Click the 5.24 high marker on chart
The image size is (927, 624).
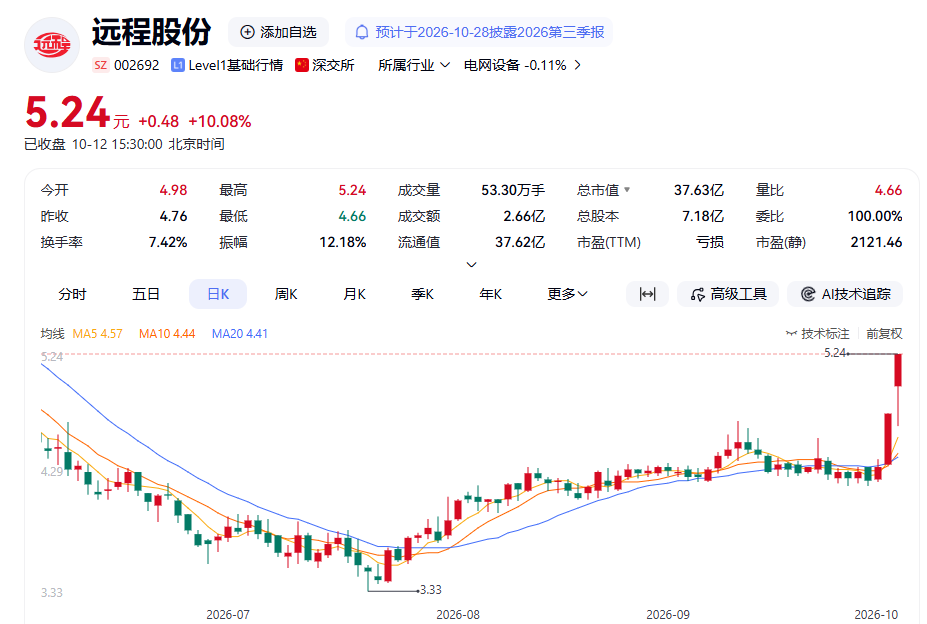835,353
